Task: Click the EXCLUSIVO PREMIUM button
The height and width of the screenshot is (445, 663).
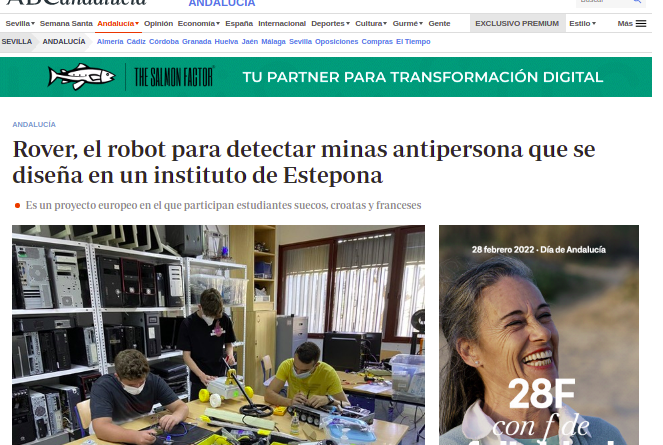Action: tap(517, 23)
